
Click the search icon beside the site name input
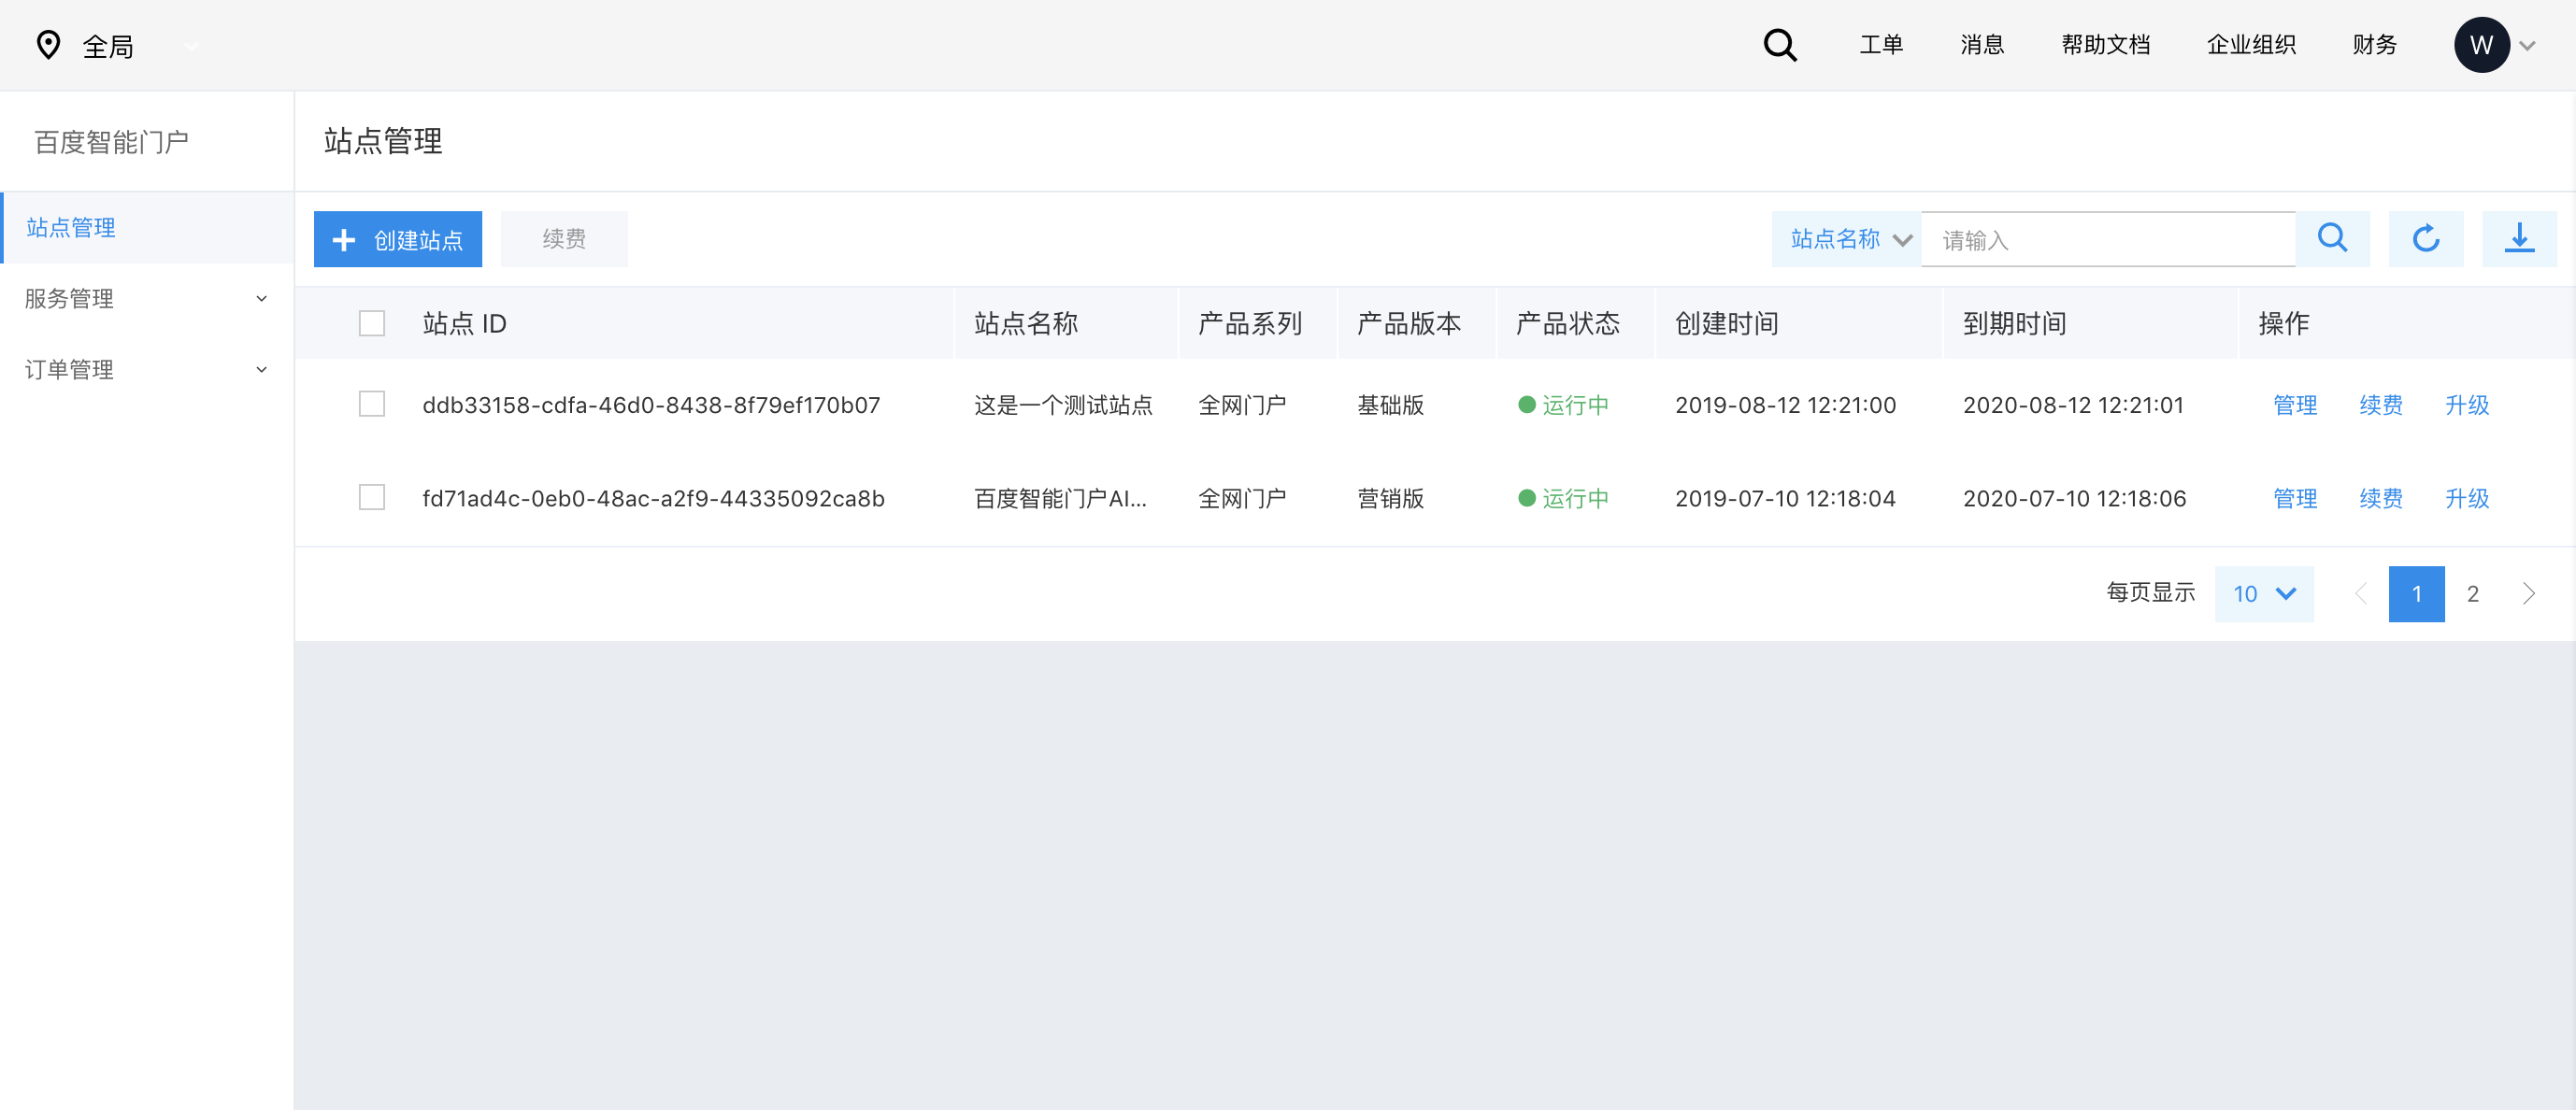point(2332,238)
